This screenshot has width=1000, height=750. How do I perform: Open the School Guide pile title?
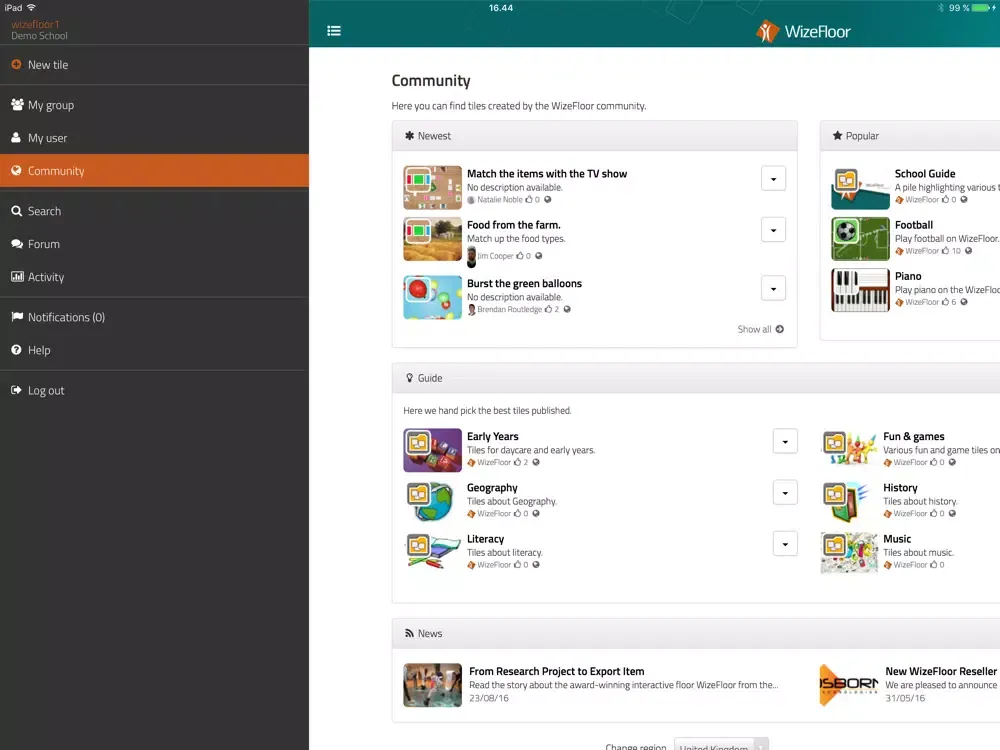pyautogui.click(x=925, y=173)
